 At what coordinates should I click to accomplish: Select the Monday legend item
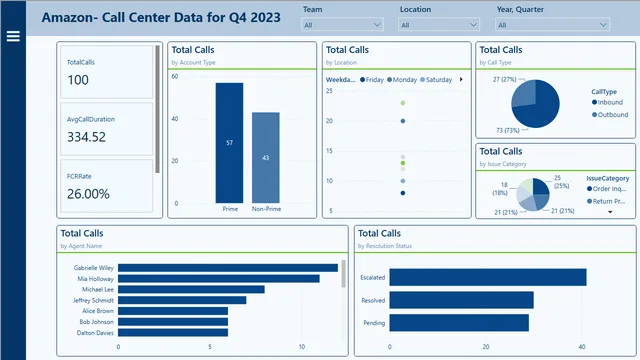(x=402, y=80)
